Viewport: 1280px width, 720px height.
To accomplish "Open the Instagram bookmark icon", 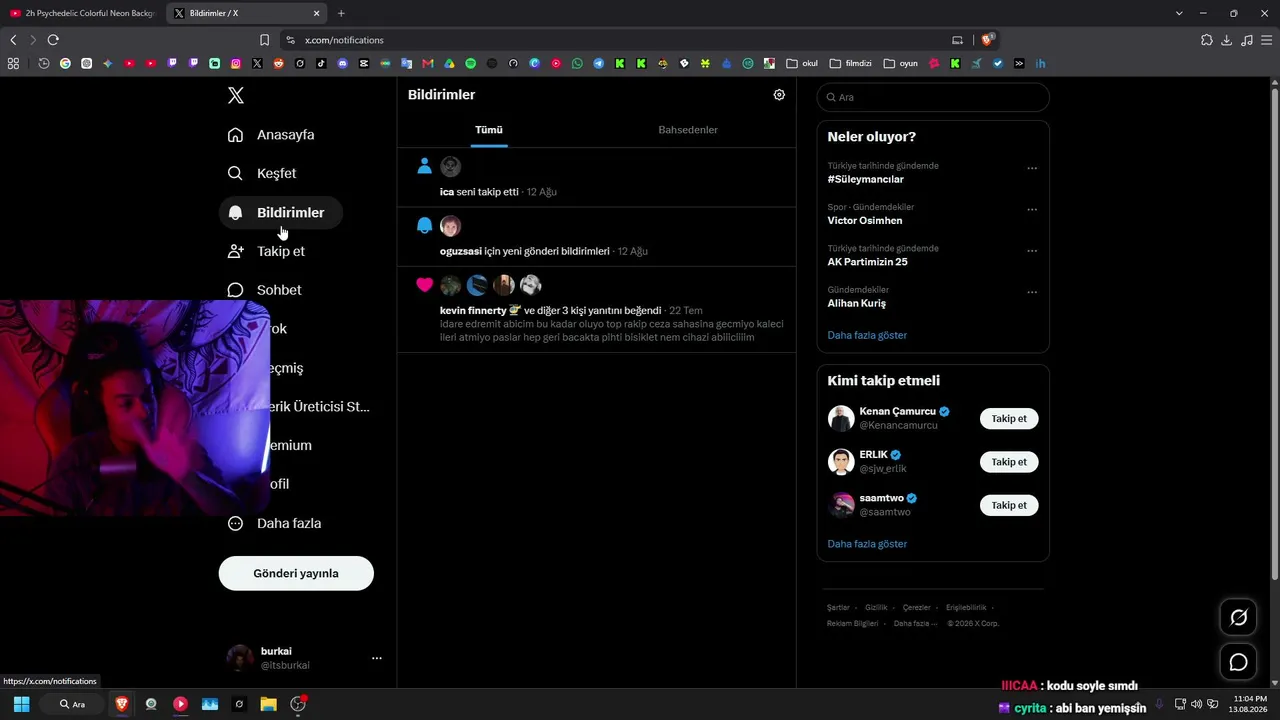I will [x=236, y=63].
